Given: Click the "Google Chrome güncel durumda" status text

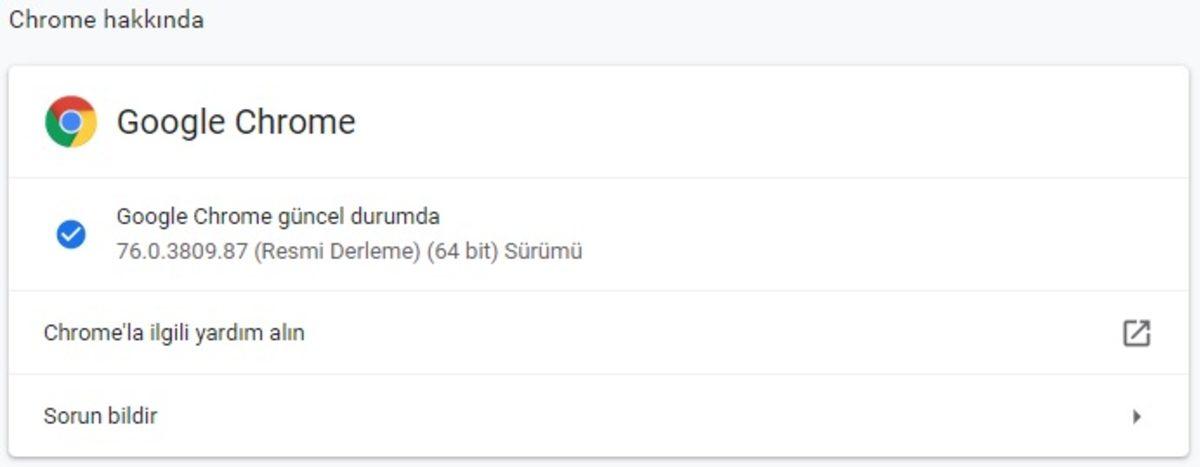Looking at the screenshot, I should [278, 216].
